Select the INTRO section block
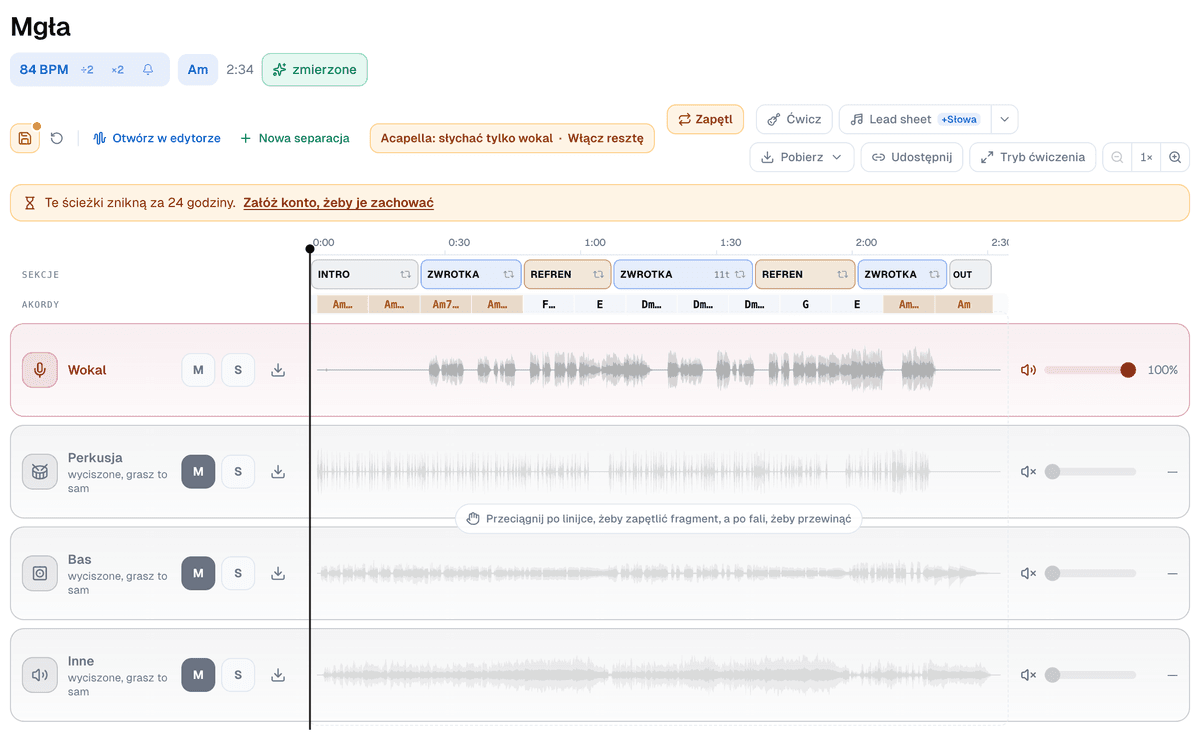The width and height of the screenshot is (1200, 732). click(364, 274)
